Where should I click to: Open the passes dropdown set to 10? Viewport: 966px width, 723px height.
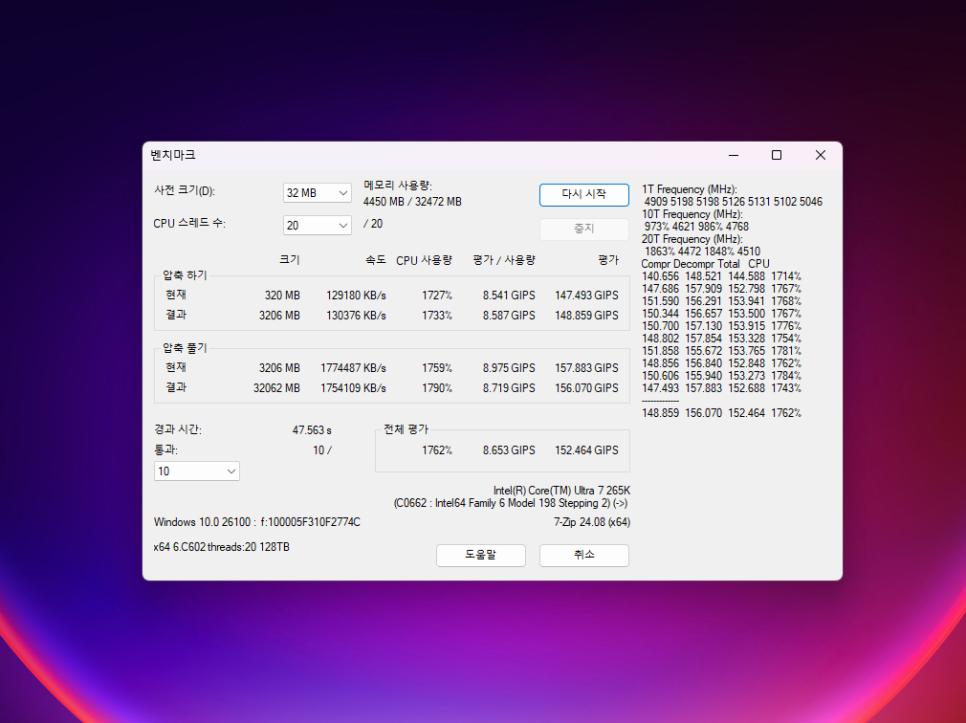197,471
